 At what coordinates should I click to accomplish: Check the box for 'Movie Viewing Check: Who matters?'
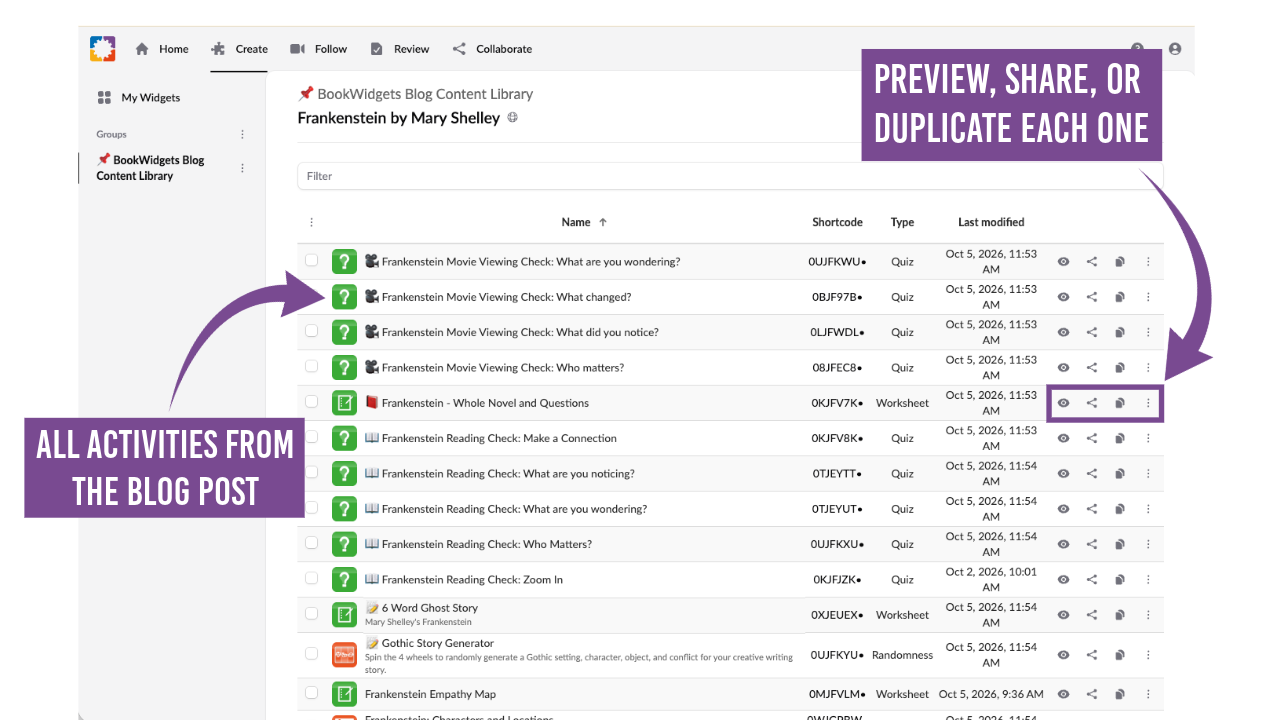312,366
